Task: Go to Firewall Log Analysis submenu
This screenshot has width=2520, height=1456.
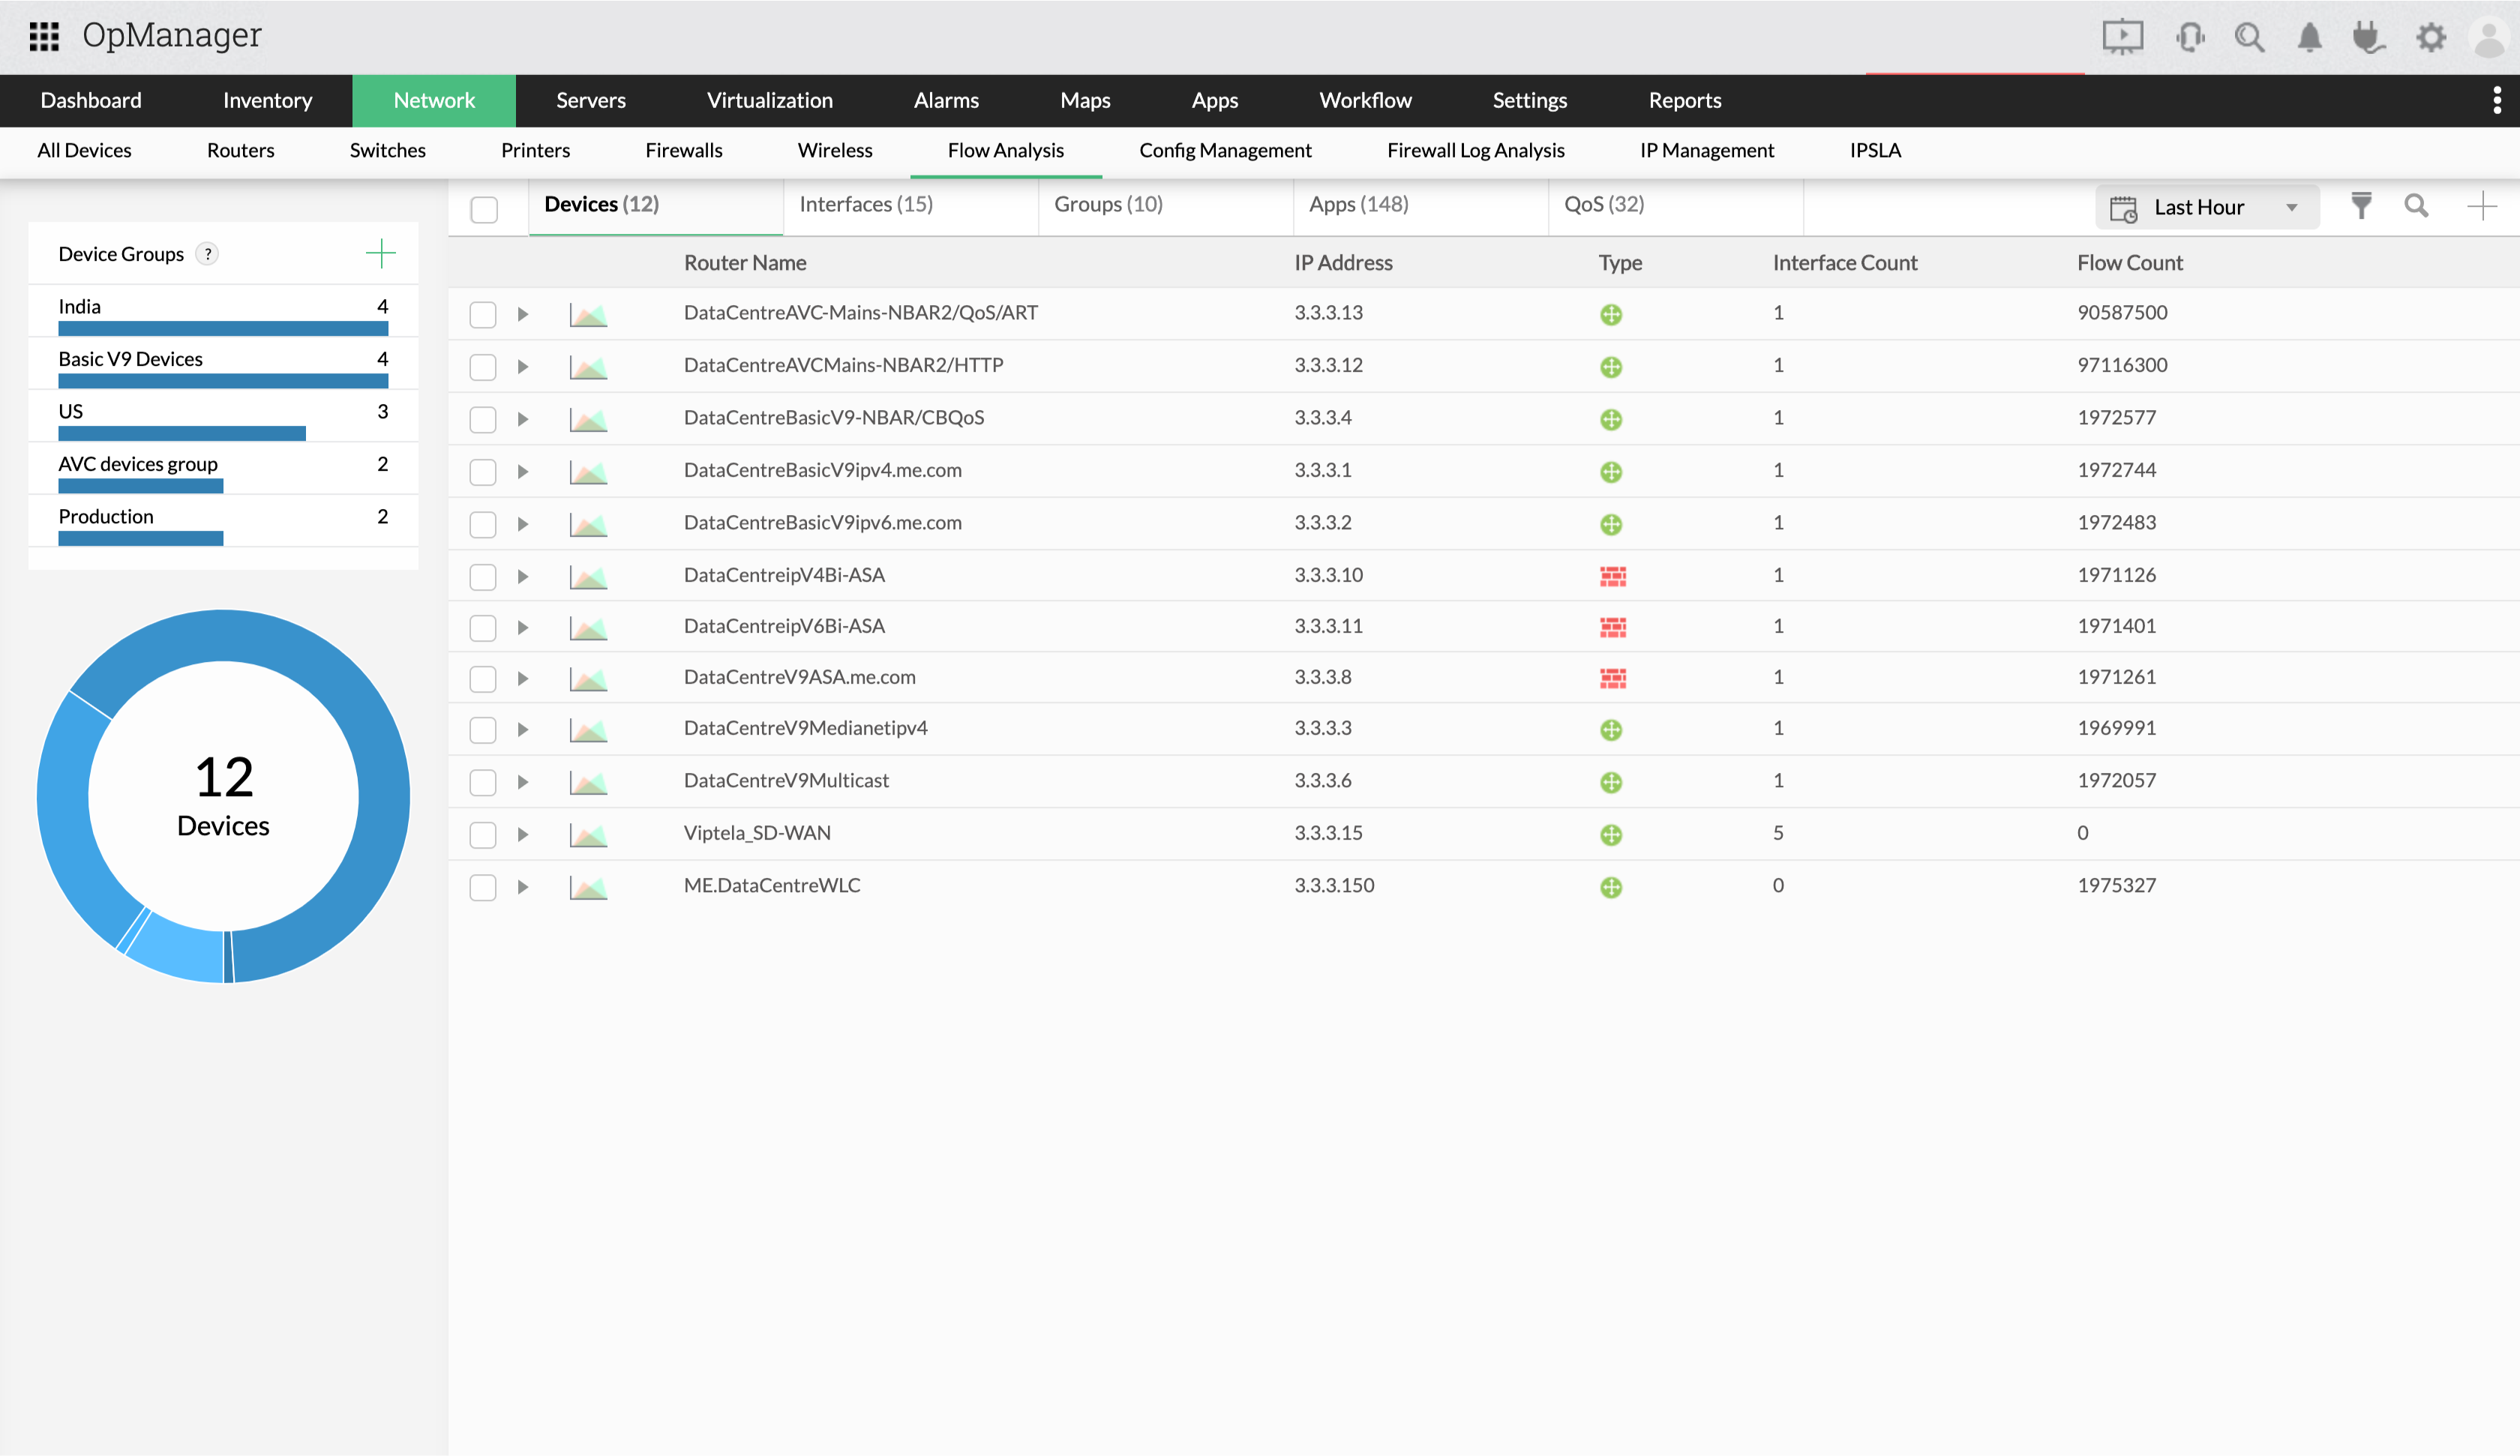Action: pos(1475,150)
